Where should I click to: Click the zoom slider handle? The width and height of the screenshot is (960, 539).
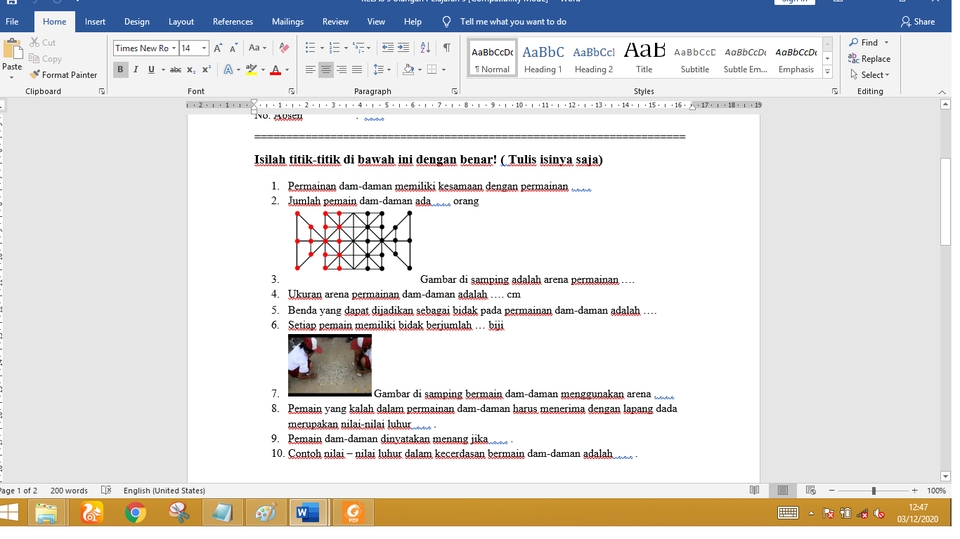coord(874,491)
